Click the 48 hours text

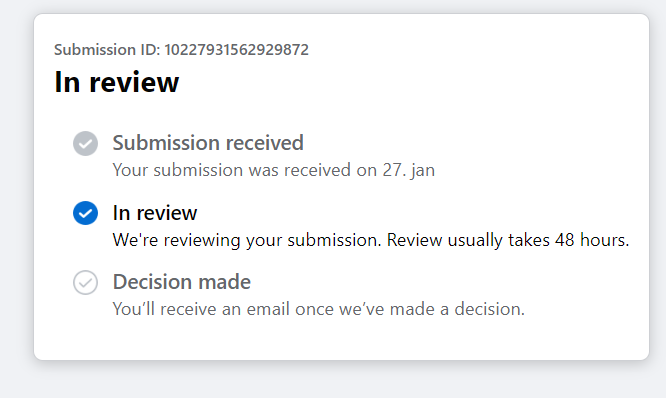(x=592, y=240)
